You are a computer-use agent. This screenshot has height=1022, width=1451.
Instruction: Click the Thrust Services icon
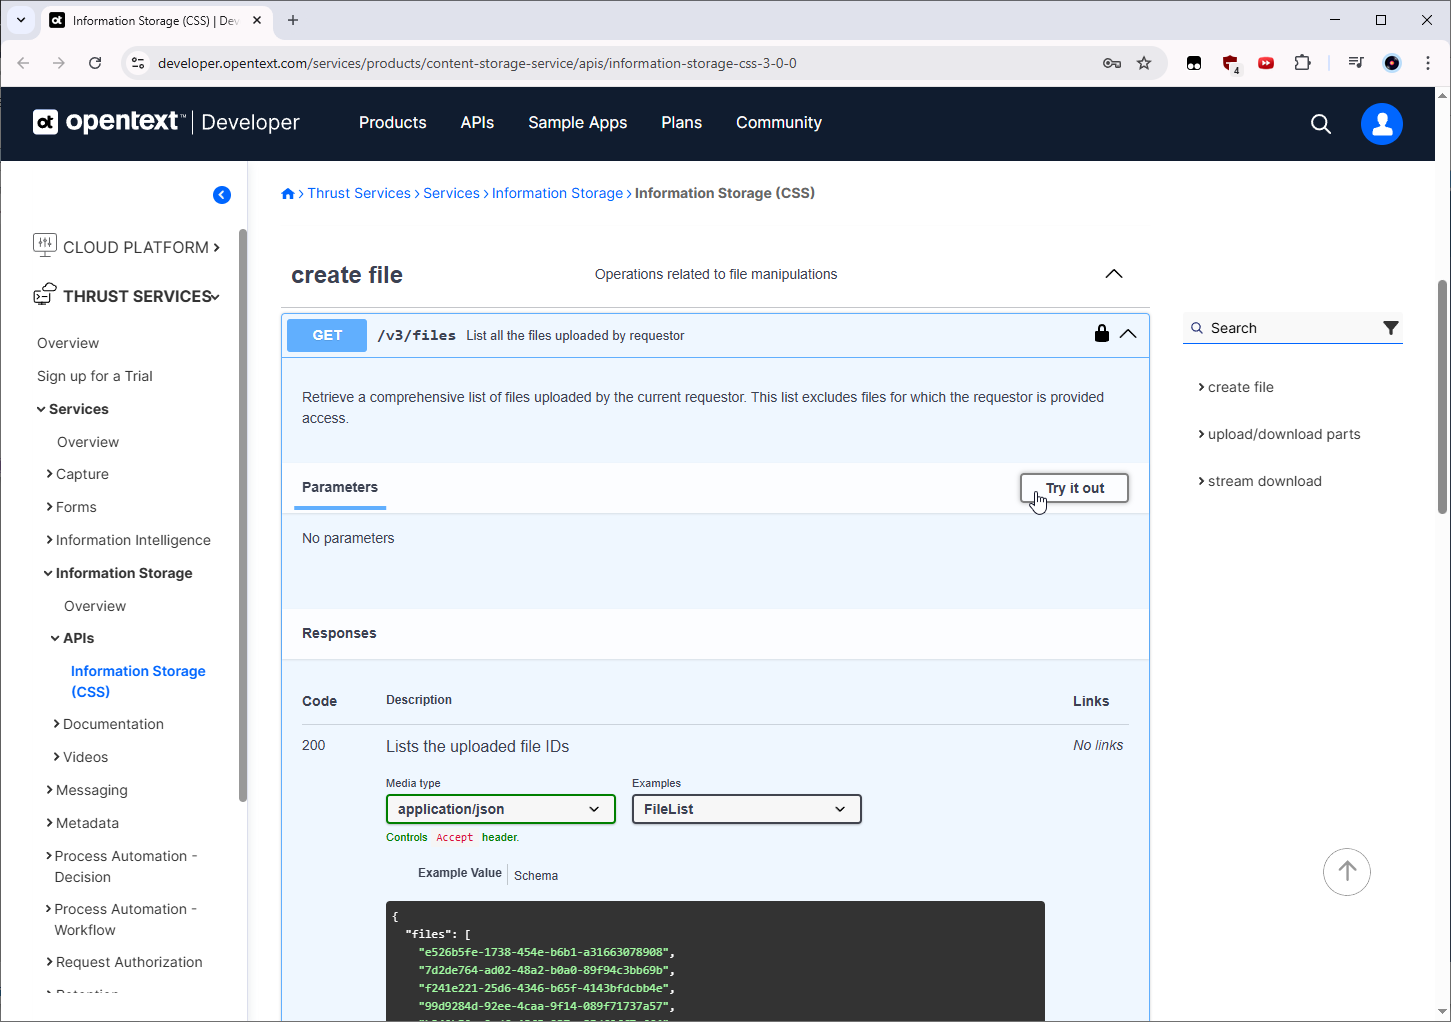tap(45, 294)
